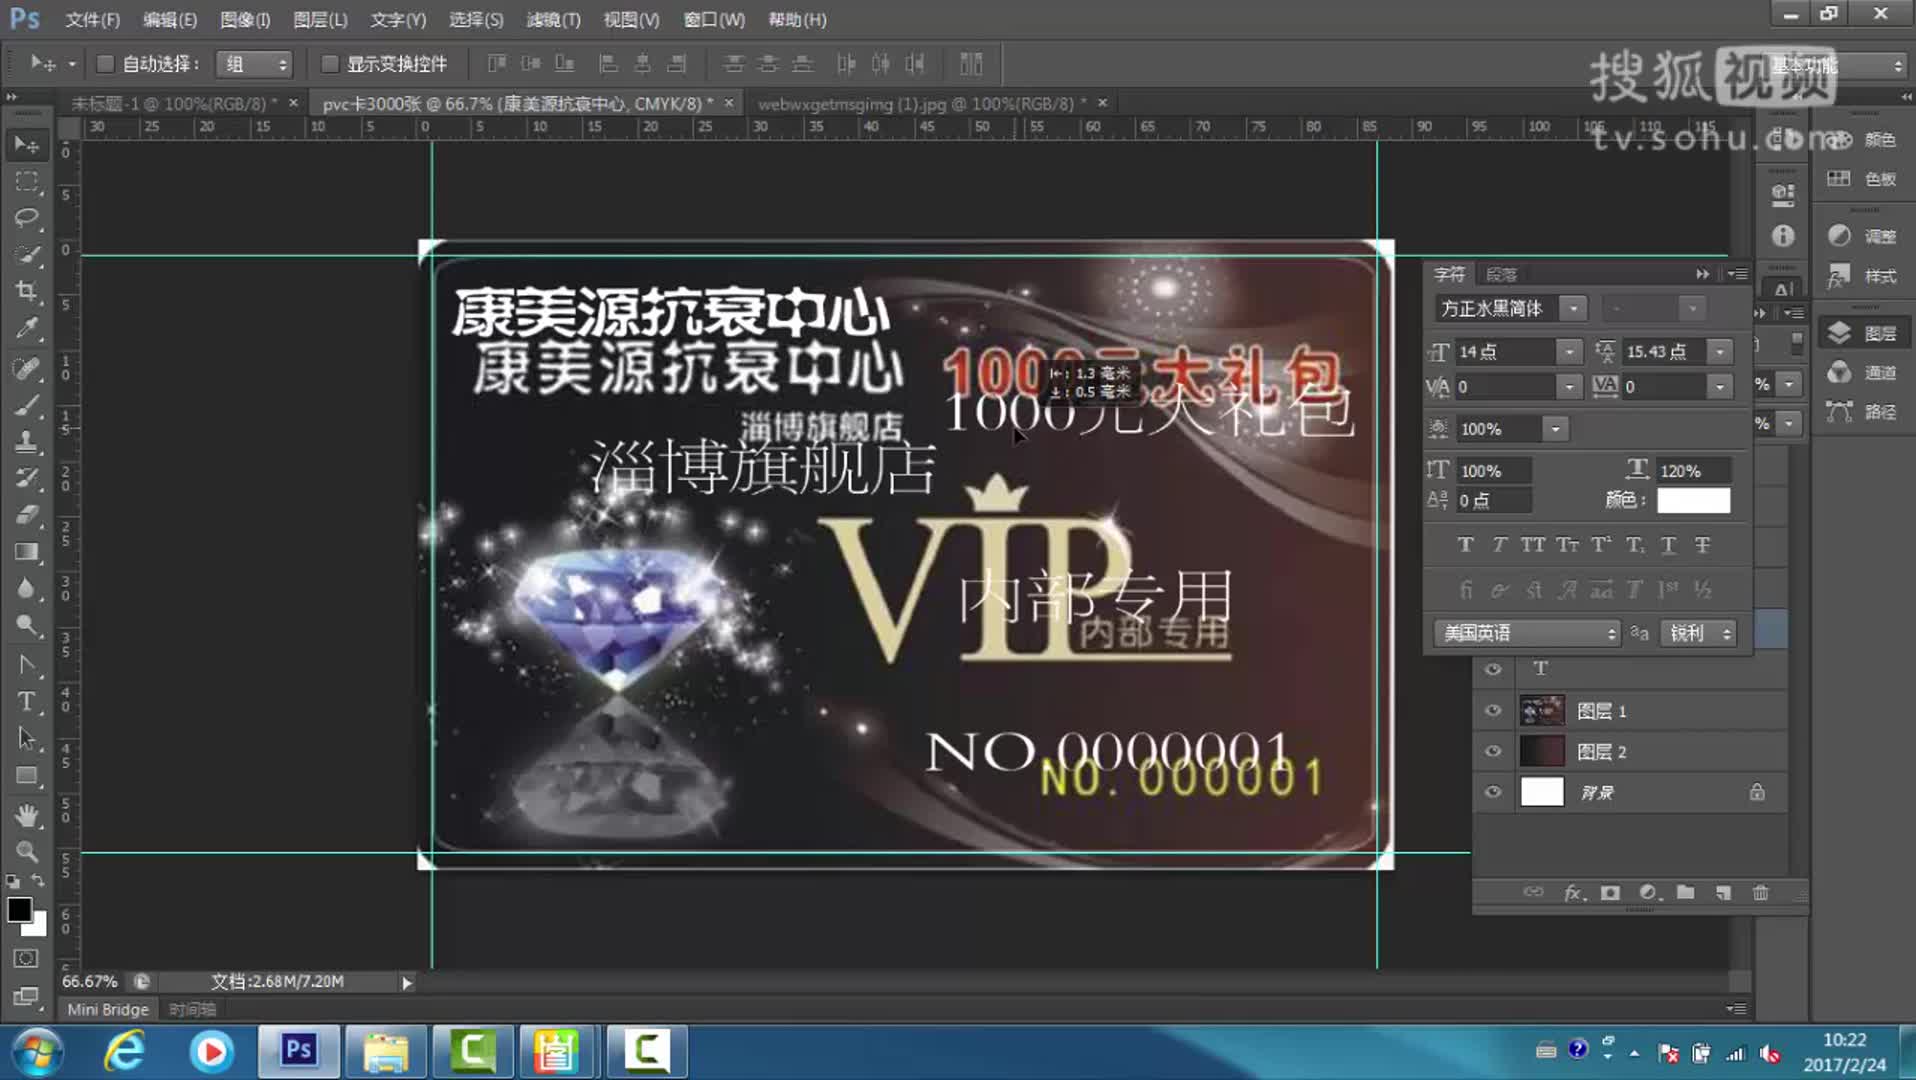Check the 显示变换控件 checkbox
Viewport: 1916px width, 1080px height.
click(x=330, y=63)
